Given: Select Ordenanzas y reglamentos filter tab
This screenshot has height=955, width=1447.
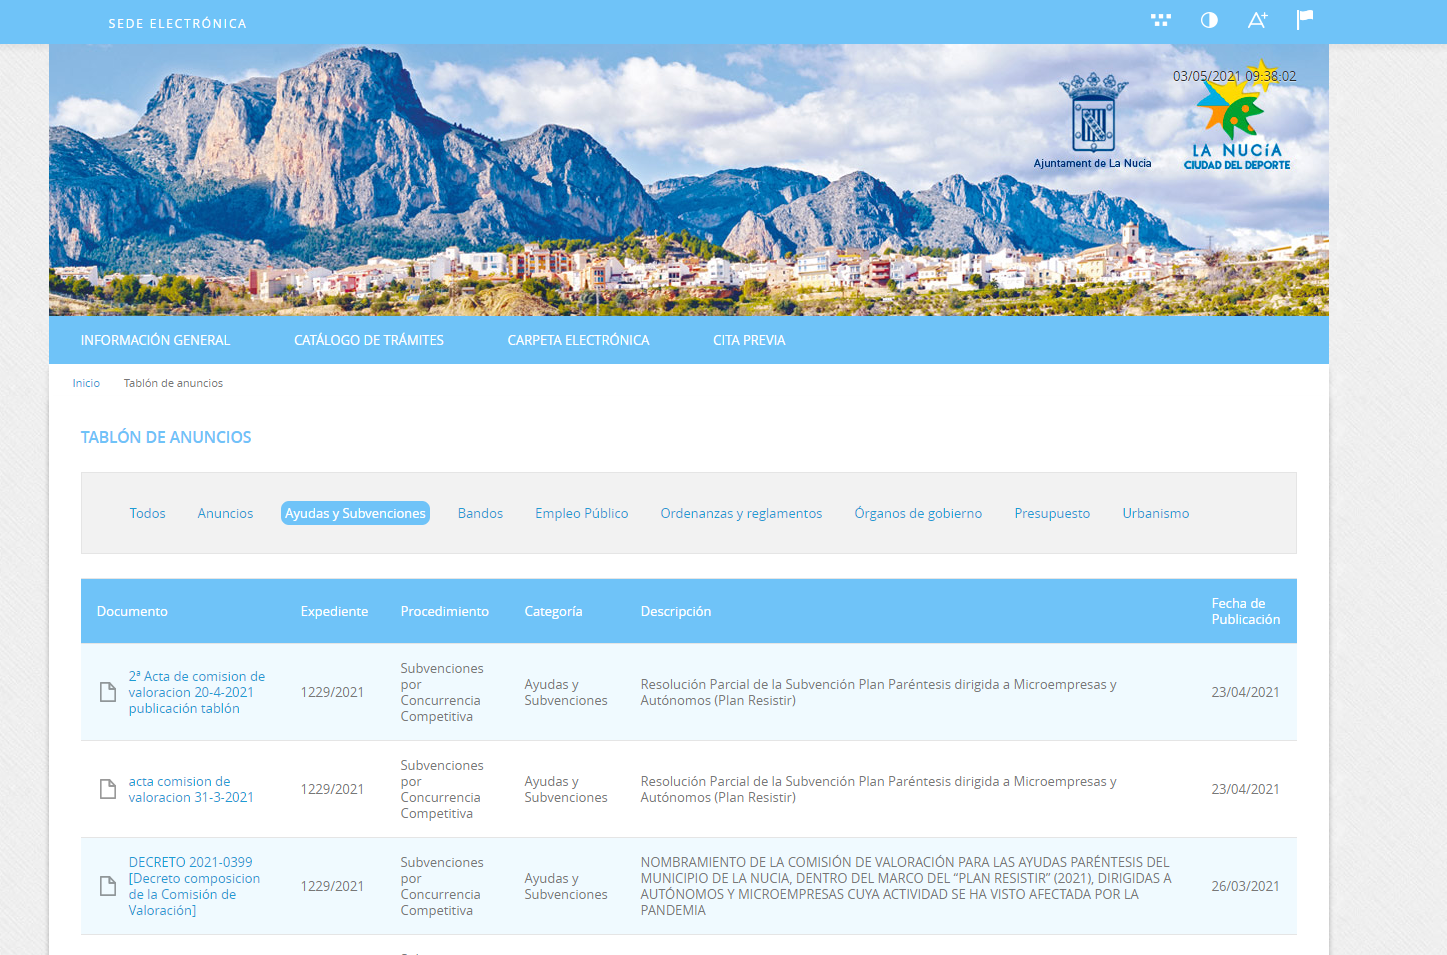Looking at the screenshot, I should click(741, 513).
